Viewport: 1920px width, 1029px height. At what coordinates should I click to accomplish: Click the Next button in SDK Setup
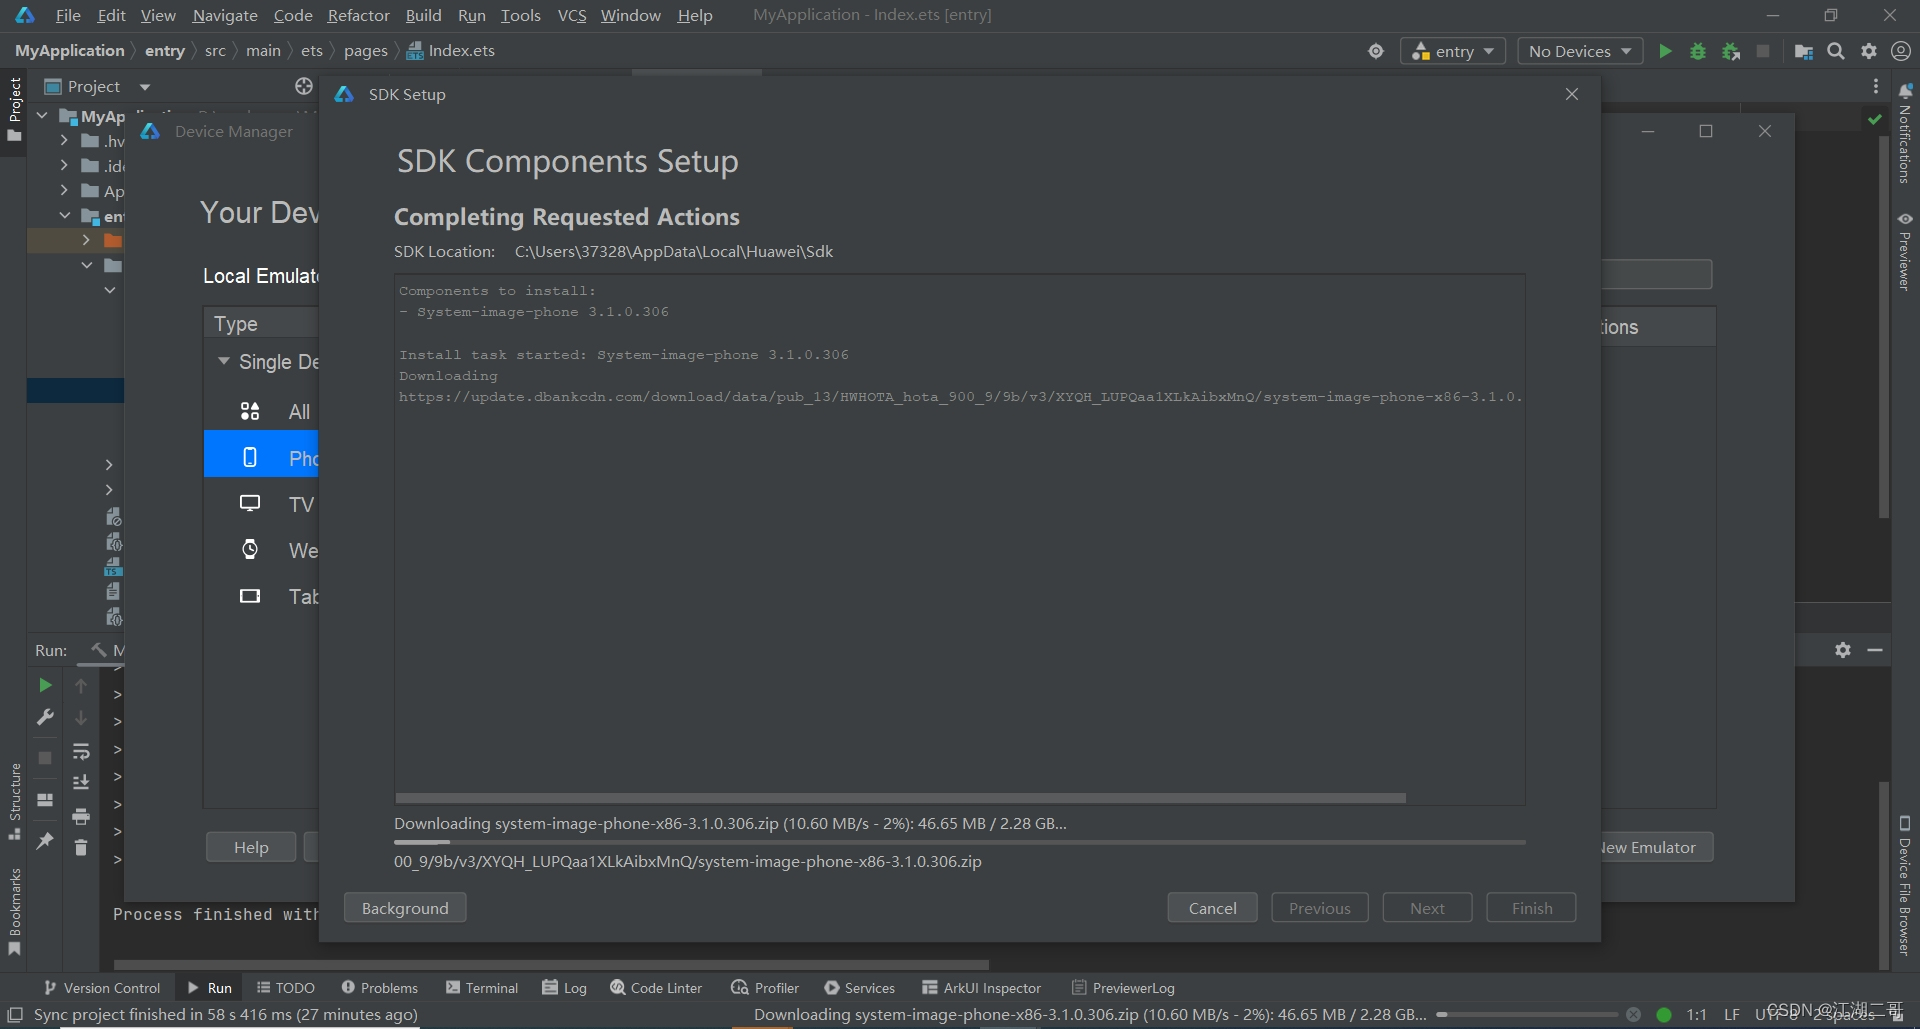1427,908
